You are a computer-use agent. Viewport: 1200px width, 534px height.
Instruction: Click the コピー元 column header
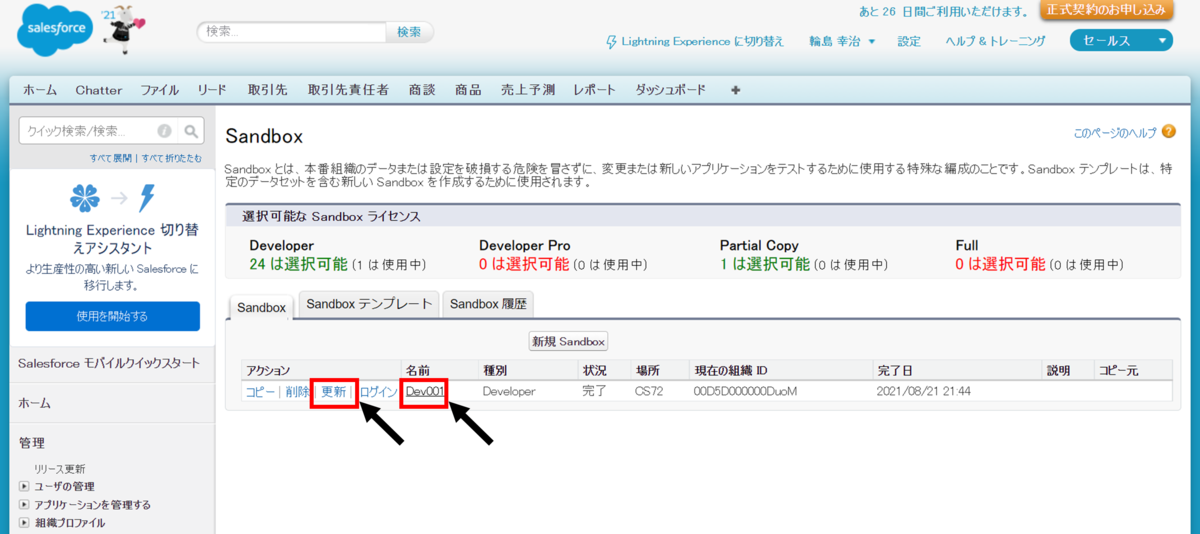pyautogui.click(x=1119, y=370)
